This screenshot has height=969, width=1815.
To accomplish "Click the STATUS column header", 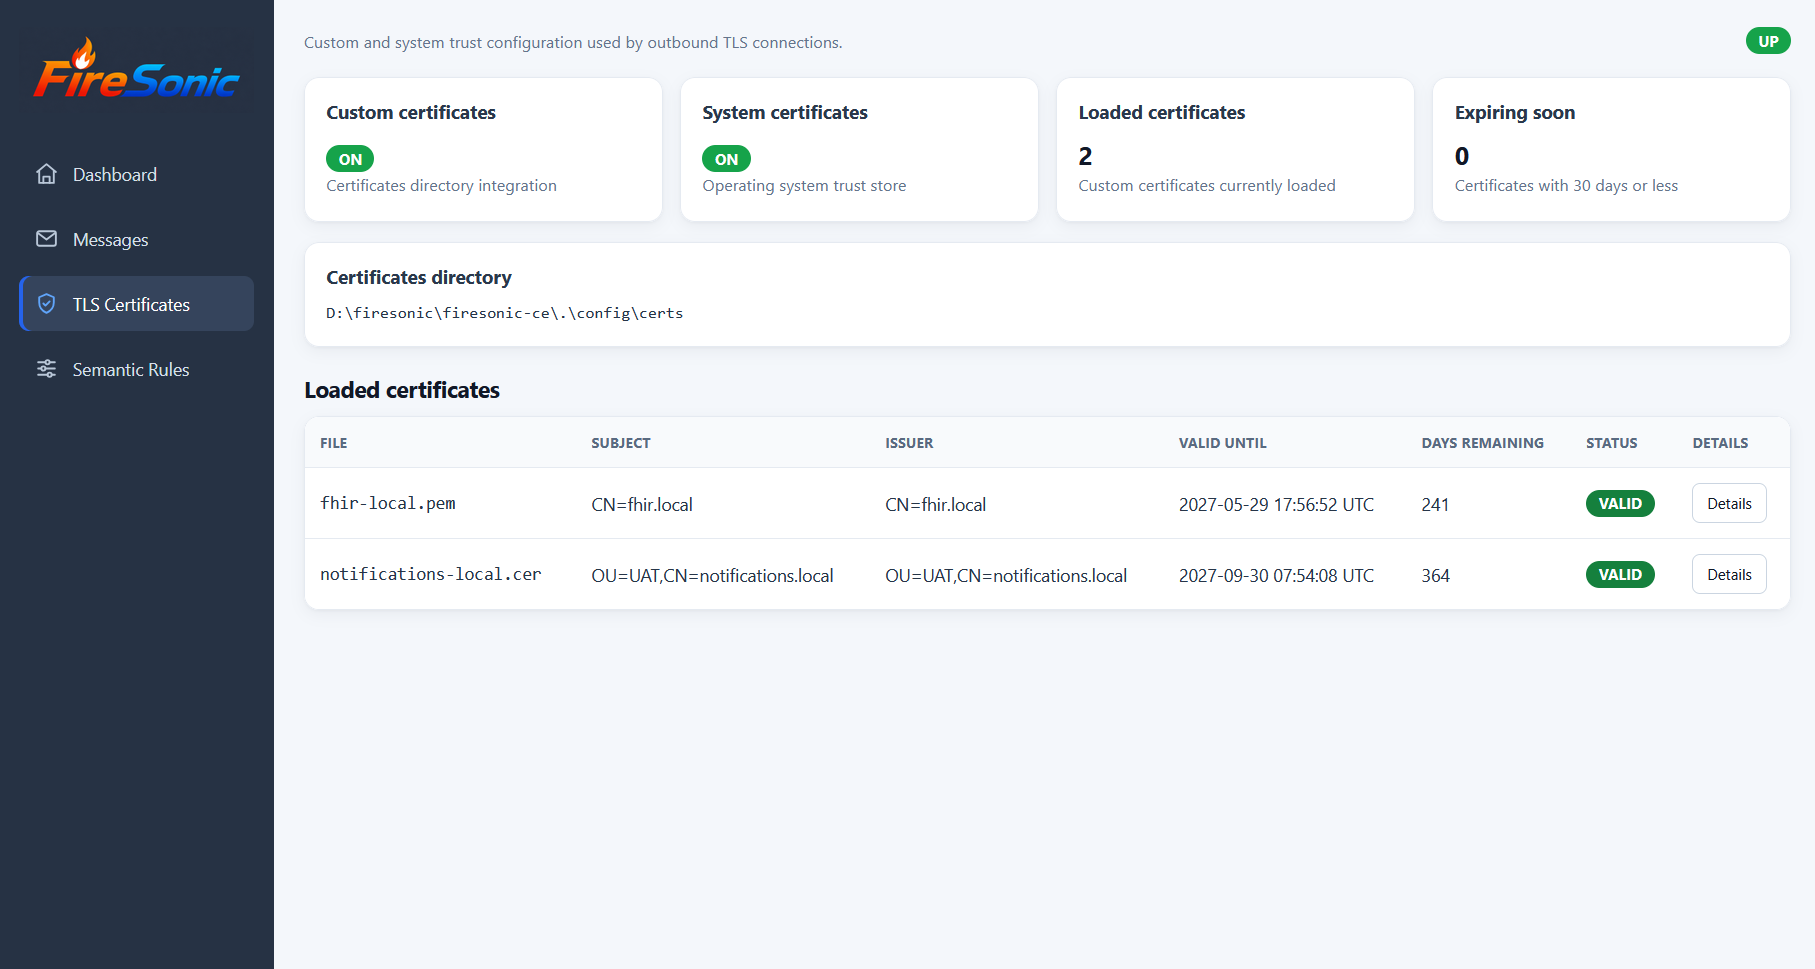I will [x=1612, y=443].
